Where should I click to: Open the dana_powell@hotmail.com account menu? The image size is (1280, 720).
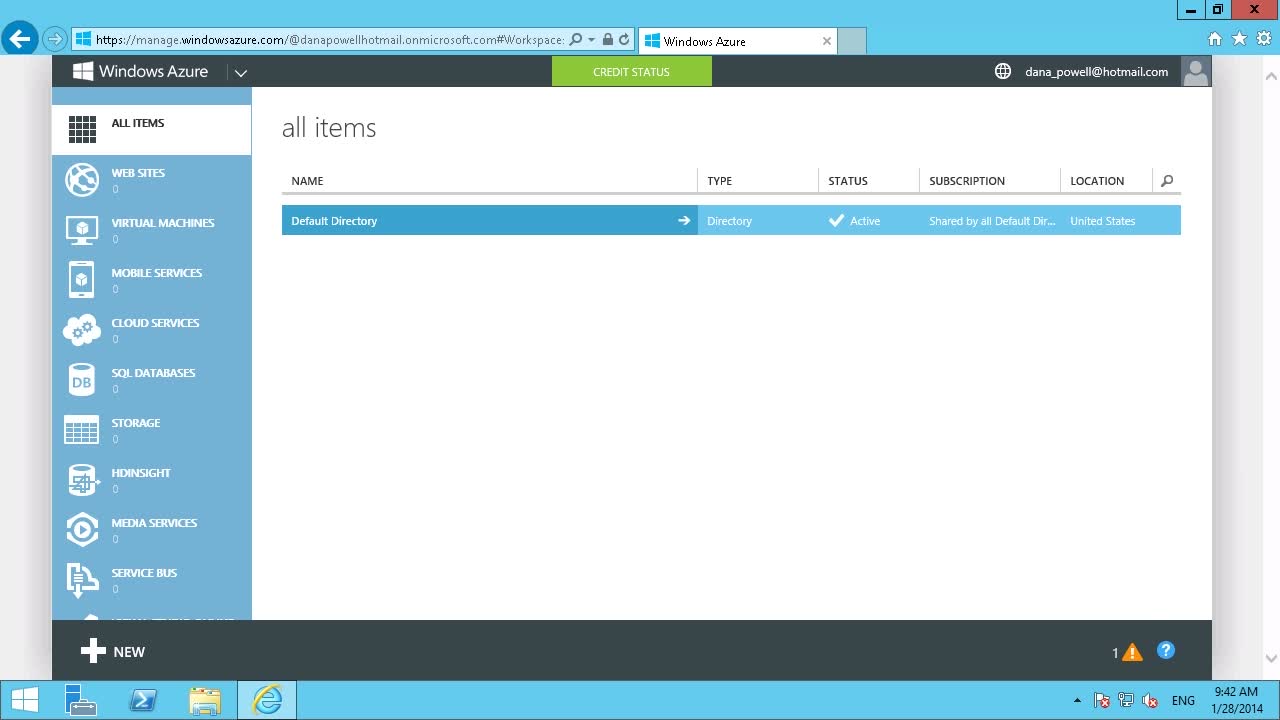coord(1096,72)
